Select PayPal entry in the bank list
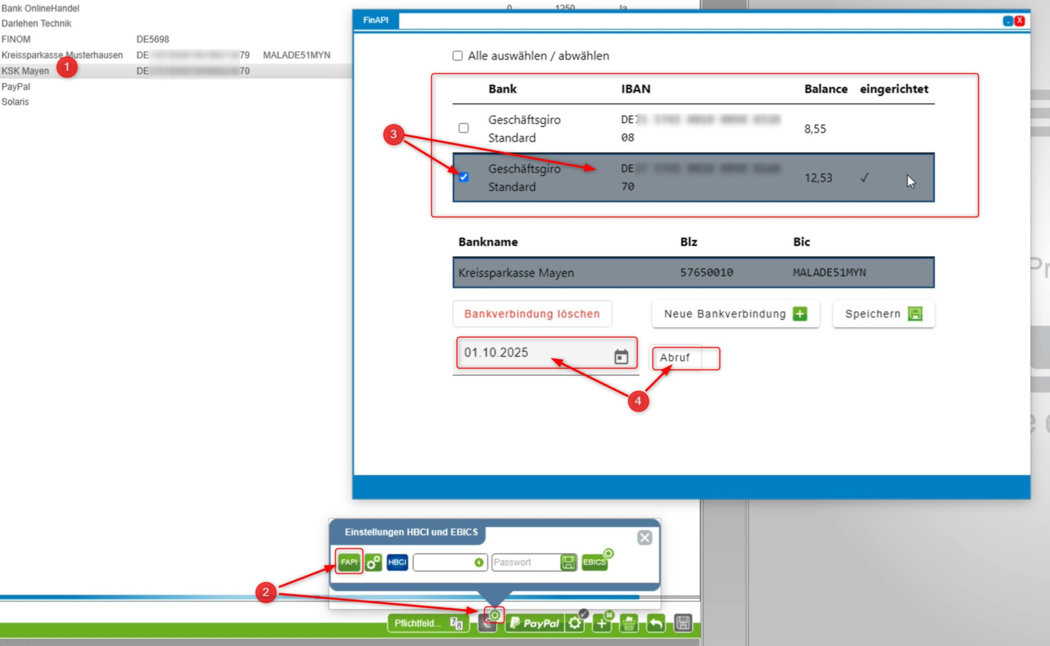1050x646 pixels. 16,87
